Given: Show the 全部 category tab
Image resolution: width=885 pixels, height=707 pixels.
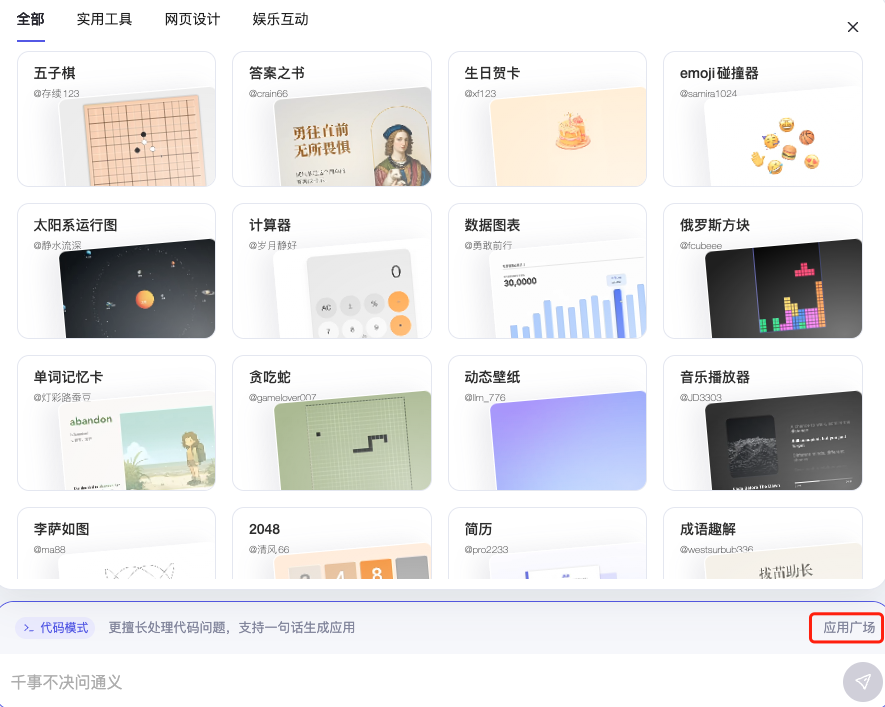Looking at the screenshot, I should pyautogui.click(x=31, y=19).
